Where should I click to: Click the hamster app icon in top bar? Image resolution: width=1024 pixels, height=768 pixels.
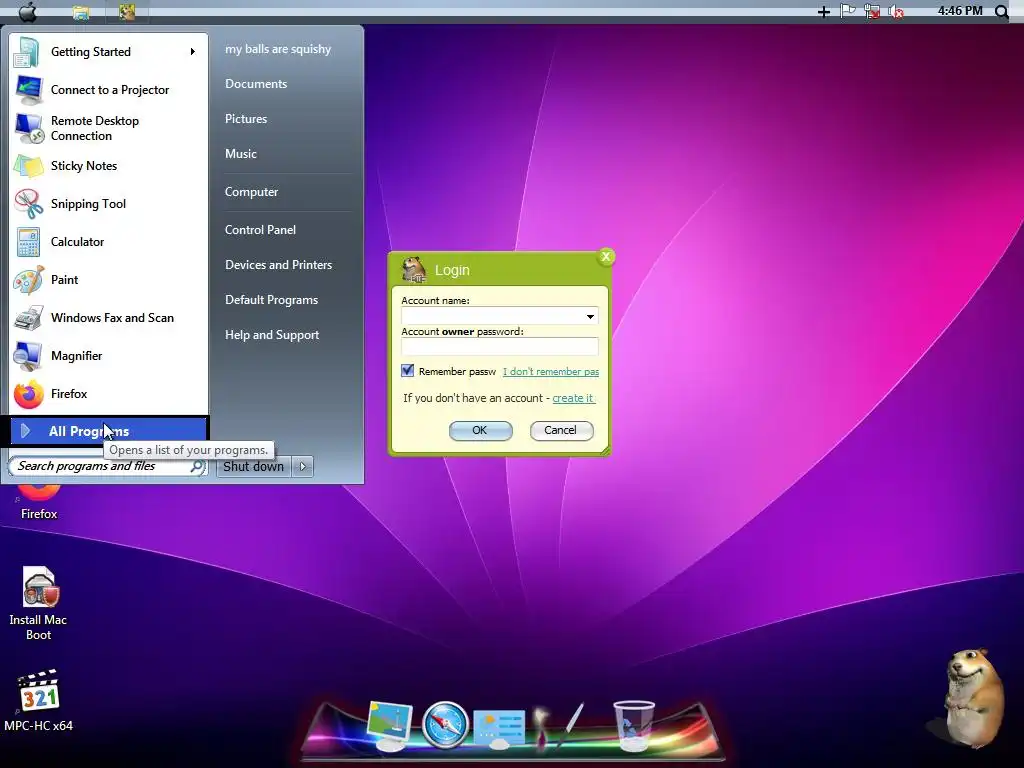tap(127, 12)
